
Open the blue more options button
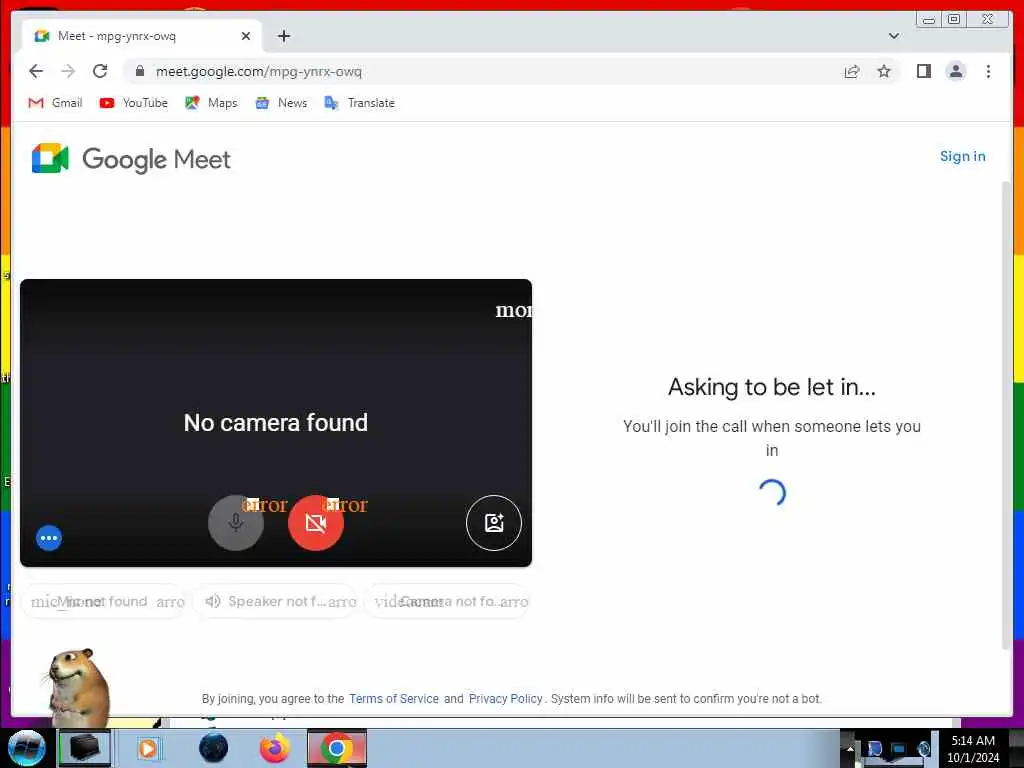[x=49, y=538]
